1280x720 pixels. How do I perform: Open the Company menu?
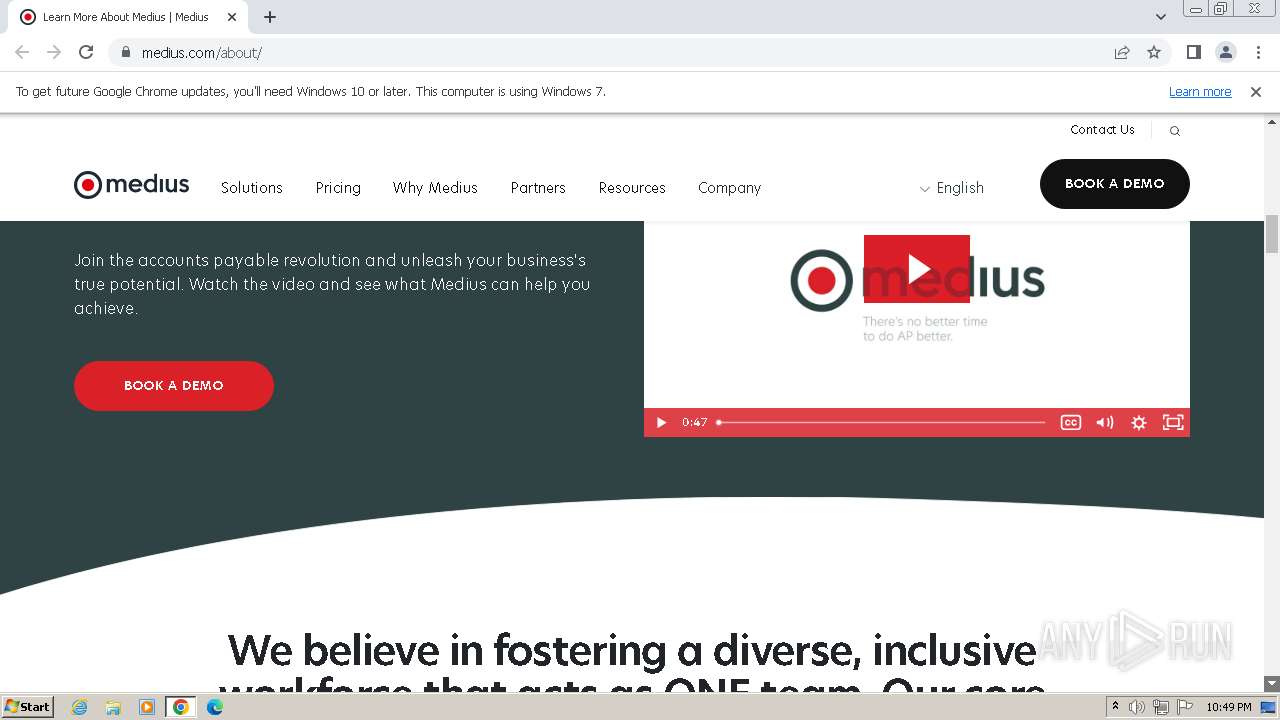click(x=730, y=188)
